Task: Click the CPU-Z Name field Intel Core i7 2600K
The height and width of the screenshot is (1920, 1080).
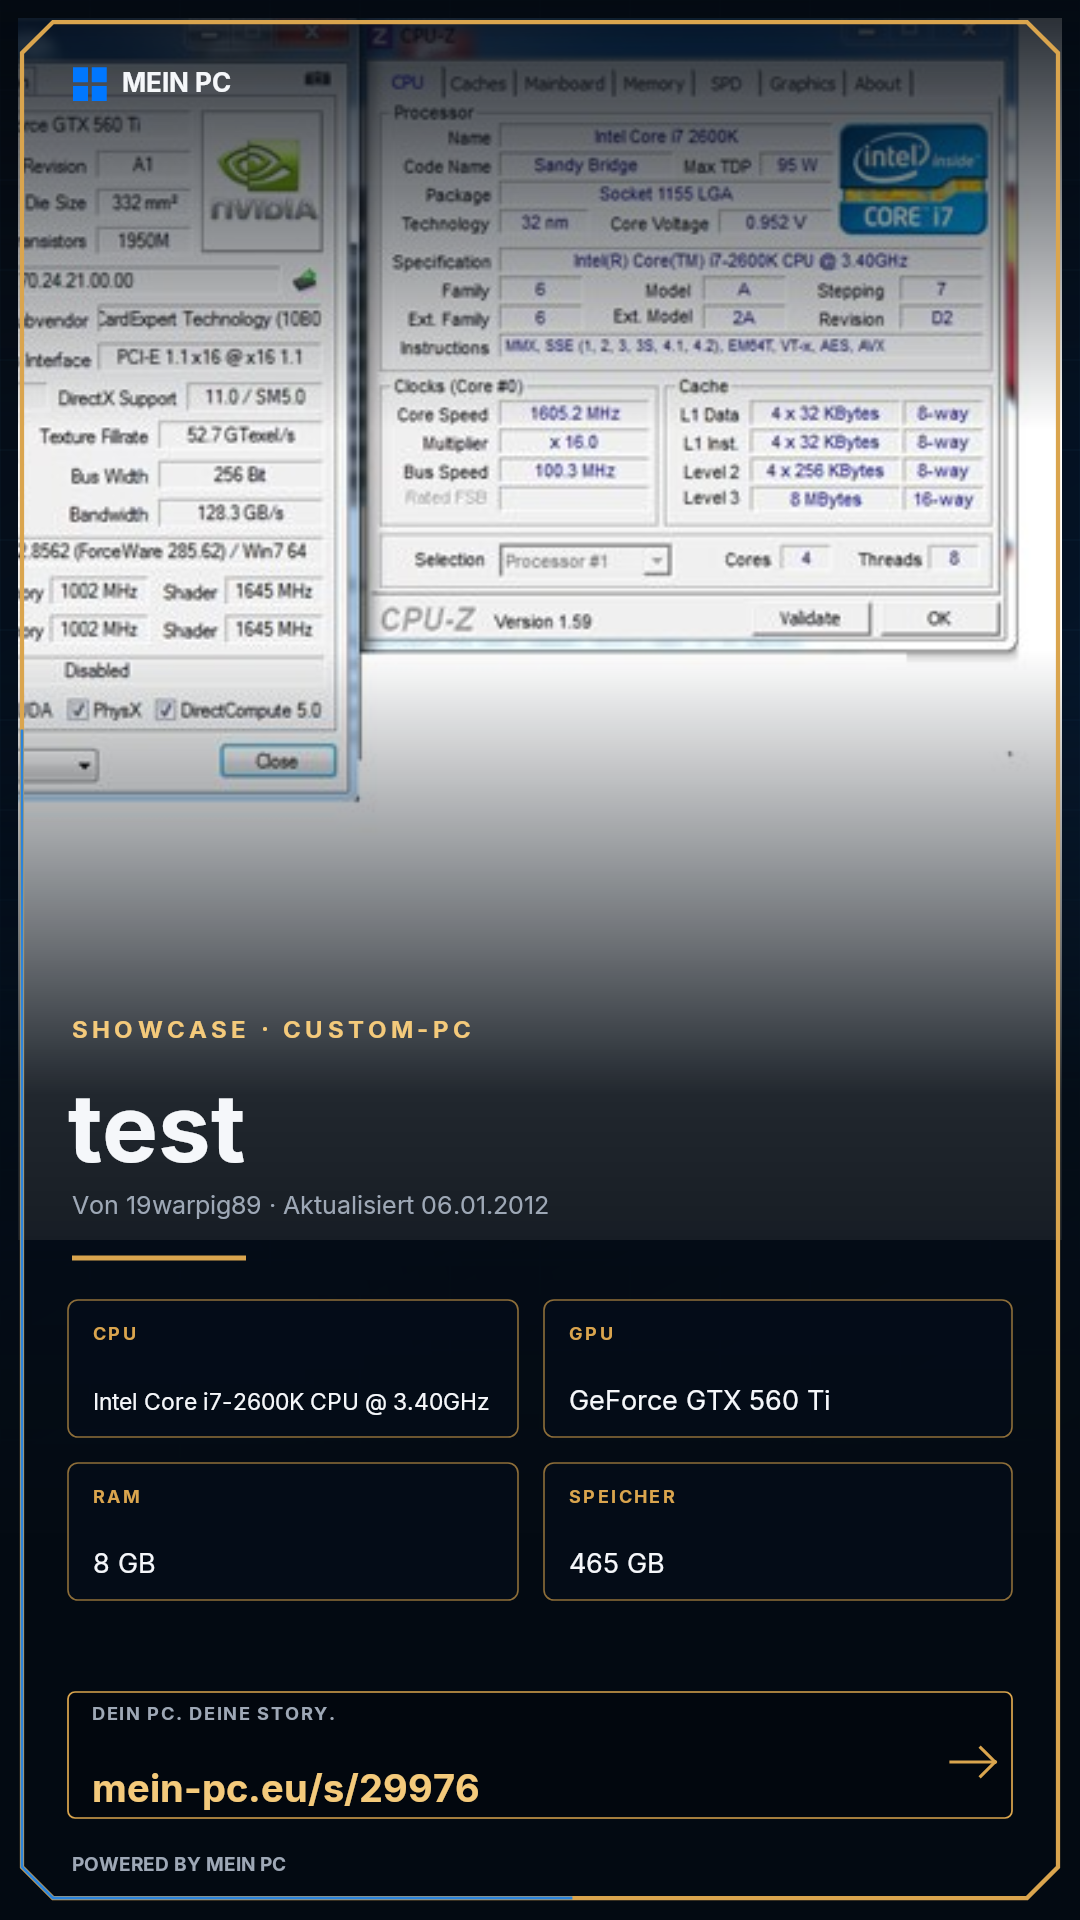Action: [666, 137]
